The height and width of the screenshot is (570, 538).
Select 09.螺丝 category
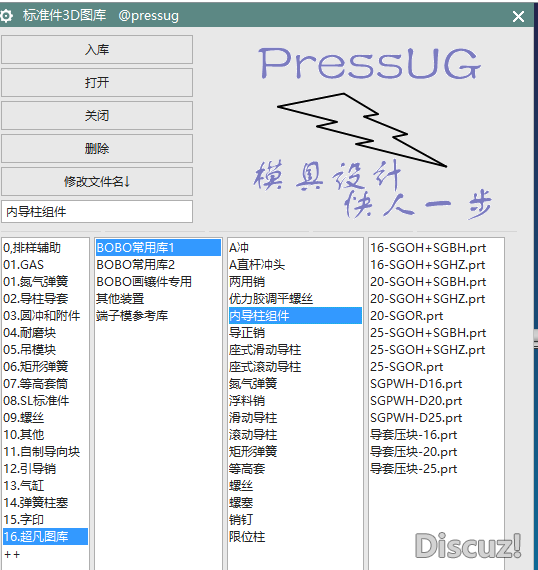pos(45,418)
